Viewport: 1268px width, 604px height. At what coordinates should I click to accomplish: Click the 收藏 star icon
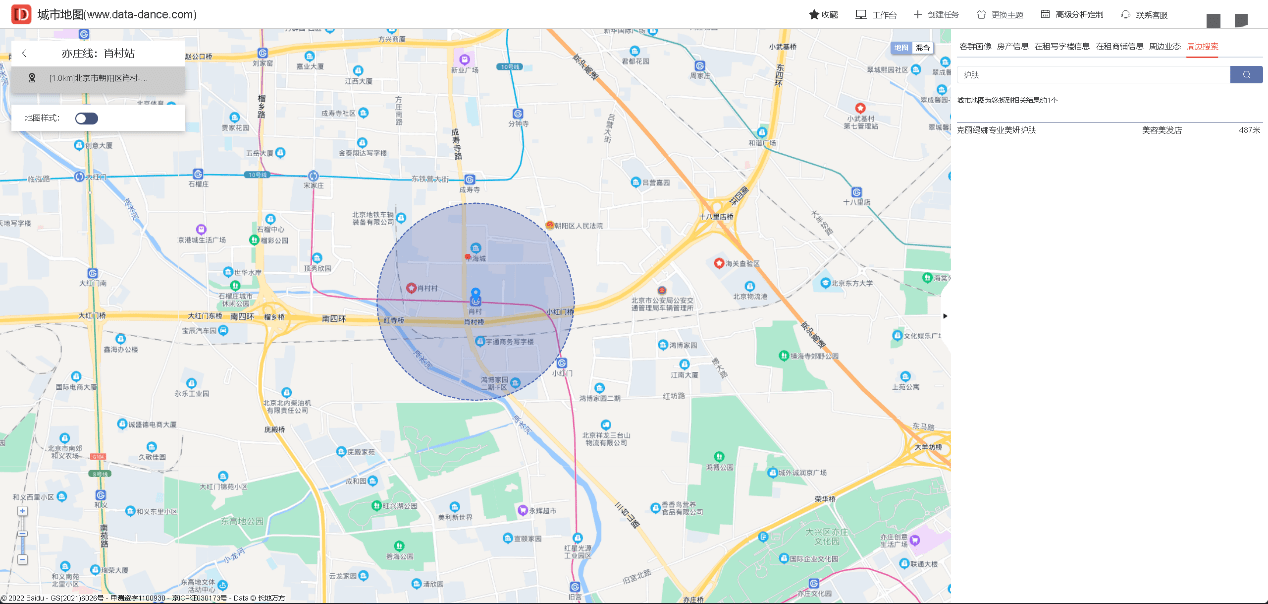click(x=814, y=15)
